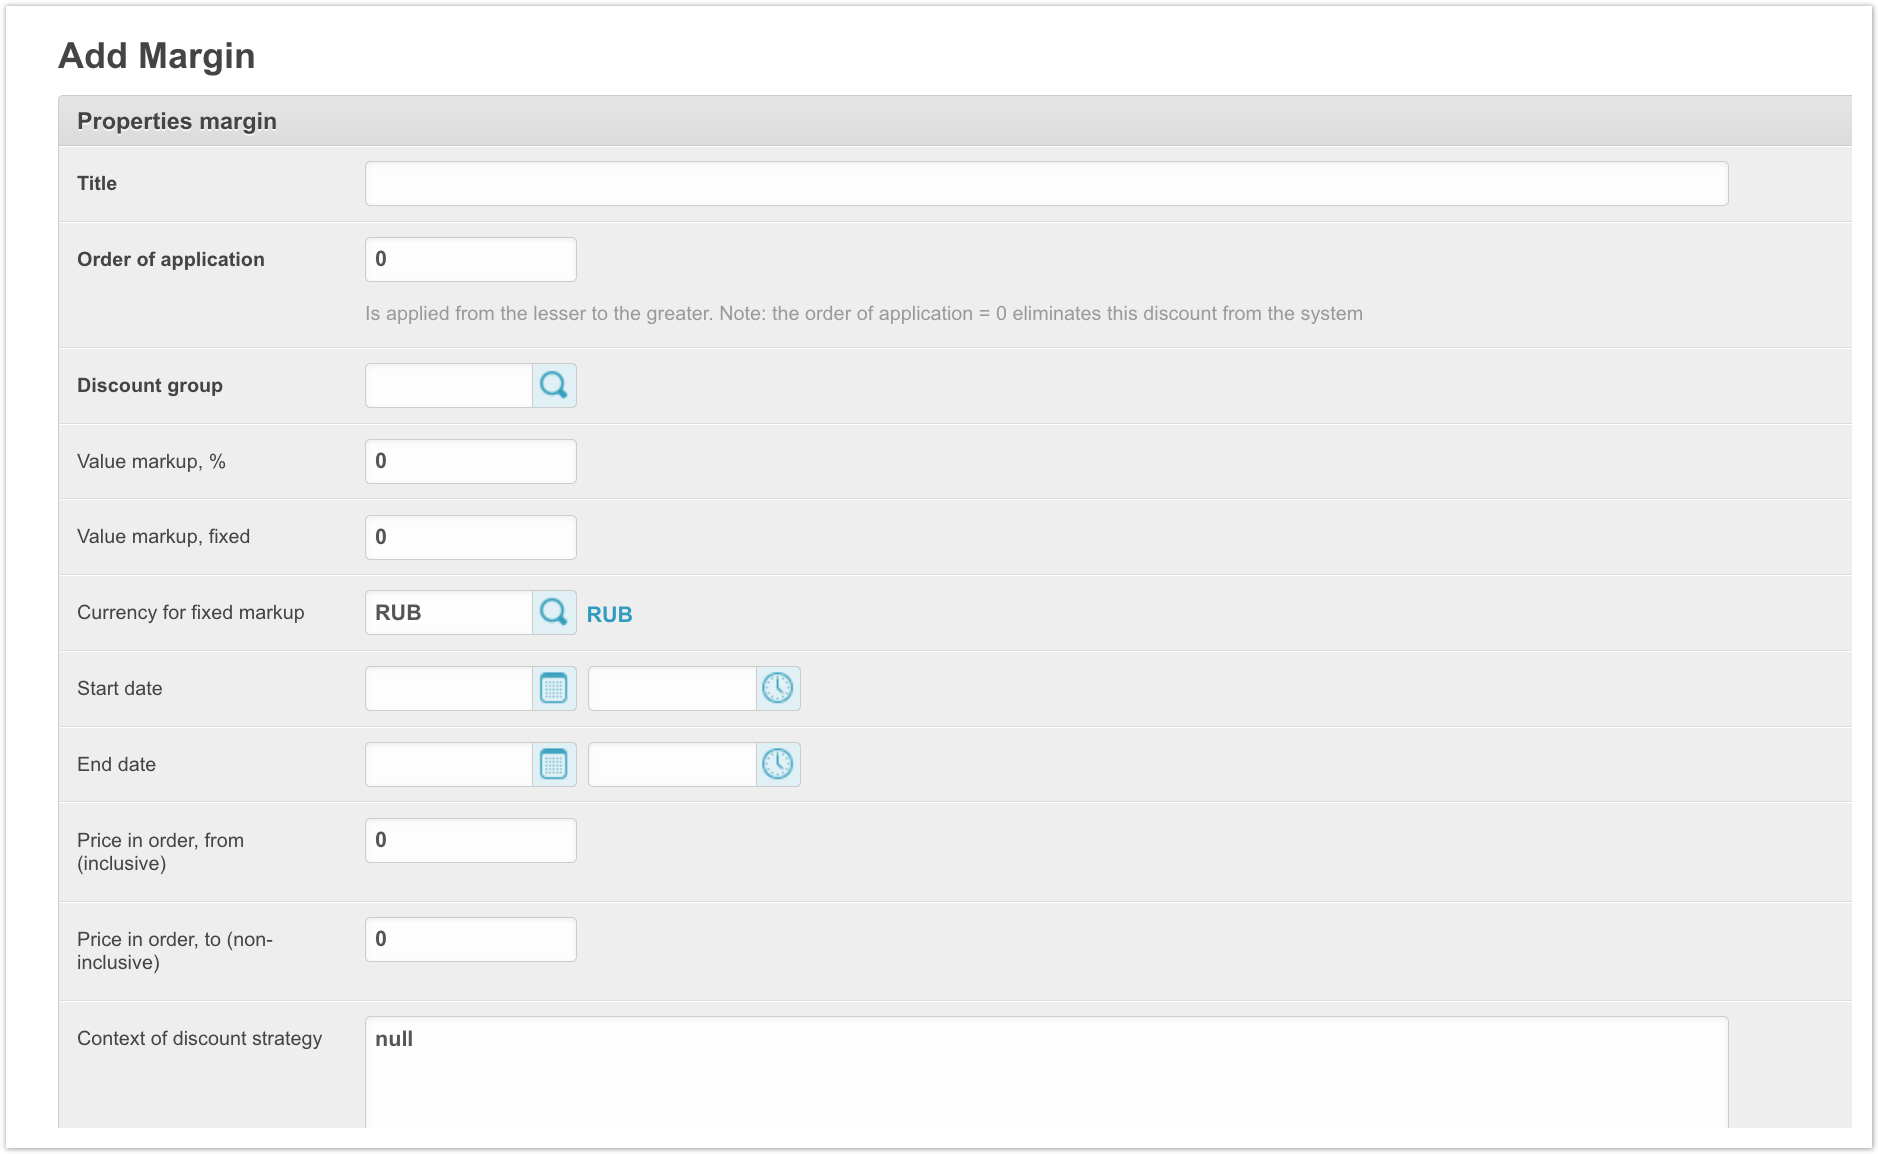Open currency search lookup icon

click(554, 612)
